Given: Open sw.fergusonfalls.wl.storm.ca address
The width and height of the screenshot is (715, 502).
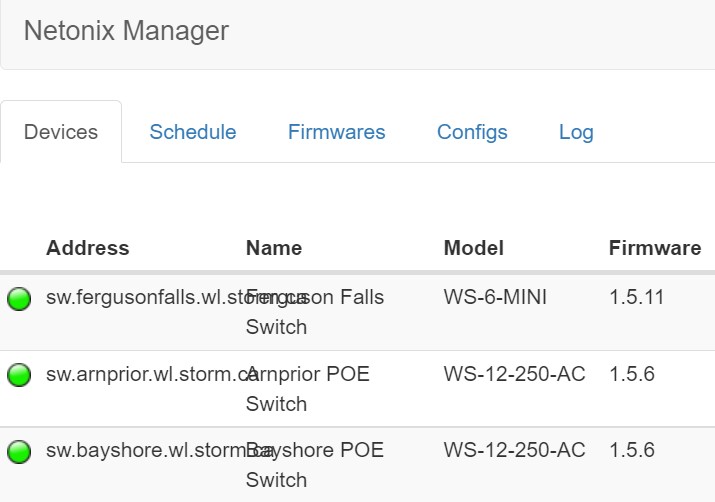Looking at the screenshot, I should [140, 297].
